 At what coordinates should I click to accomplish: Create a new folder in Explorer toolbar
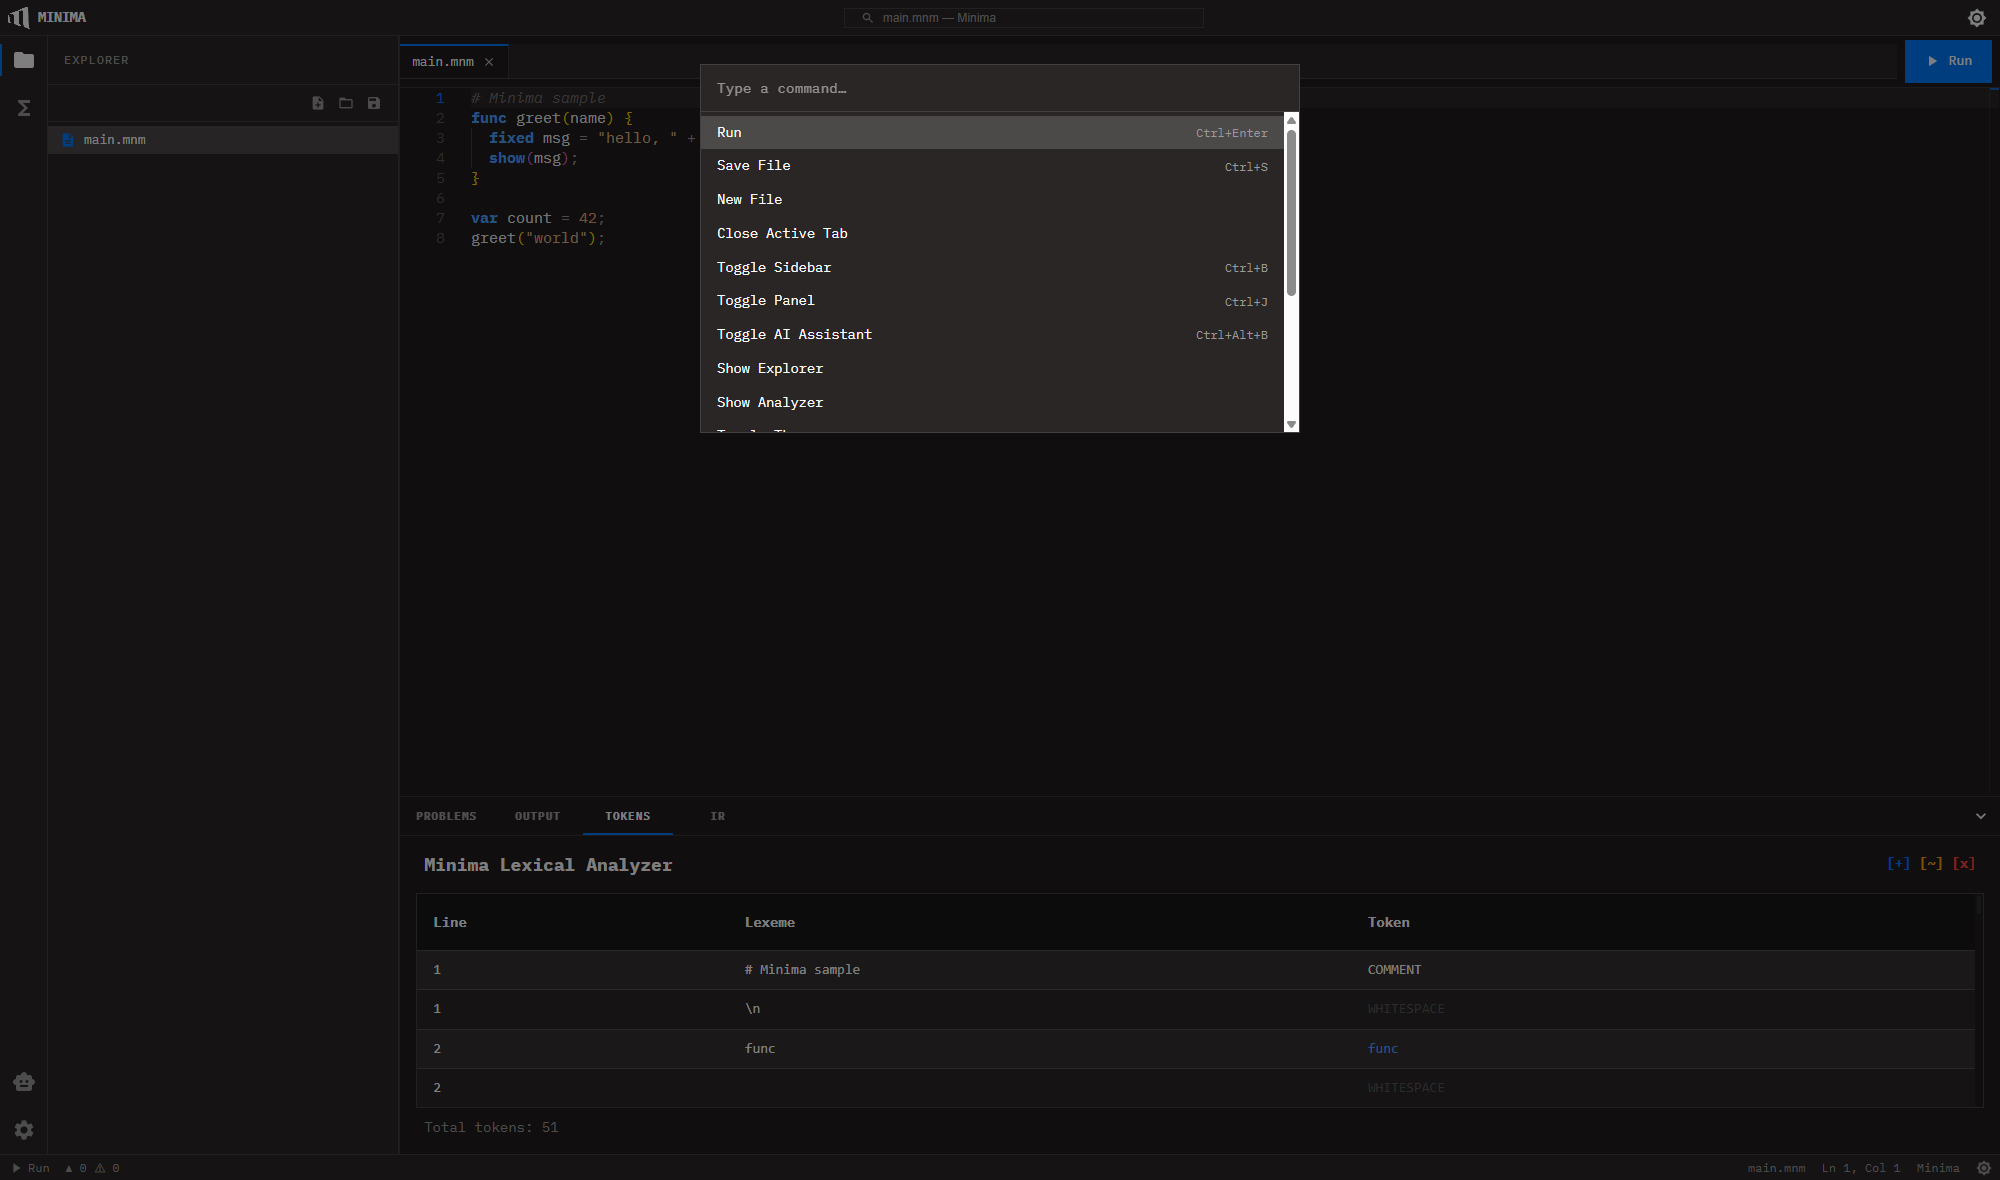click(x=346, y=103)
